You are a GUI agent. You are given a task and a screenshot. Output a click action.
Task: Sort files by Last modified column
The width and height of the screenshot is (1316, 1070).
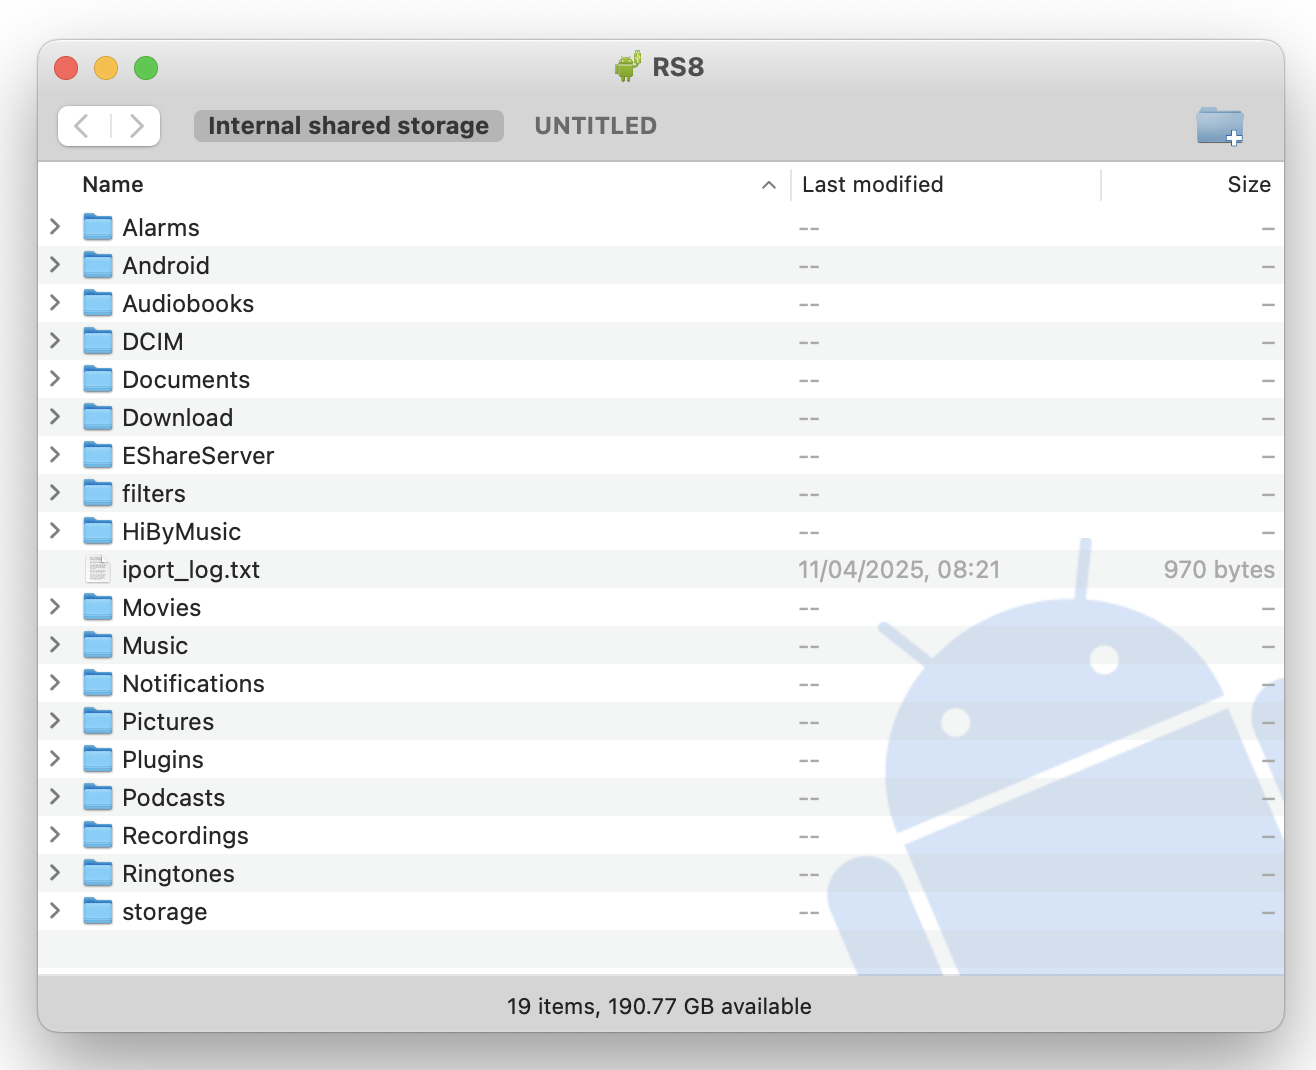[873, 185]
